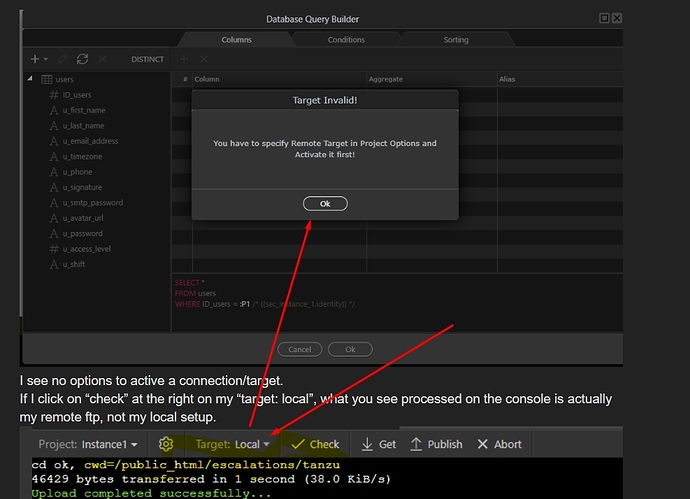The width and height of the screenshot is (690, 499).
Task: Close the Database Query Builder window
Action: pyautogui.click(x=617, y=18)
